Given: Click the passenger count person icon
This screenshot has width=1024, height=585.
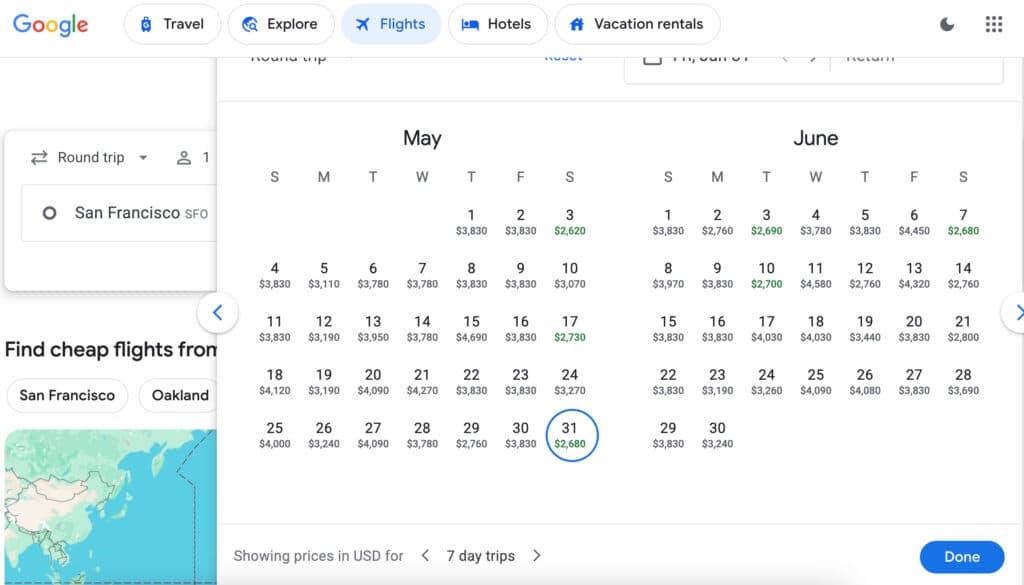Looking at the screenshot, I should (x=184, y=157).
